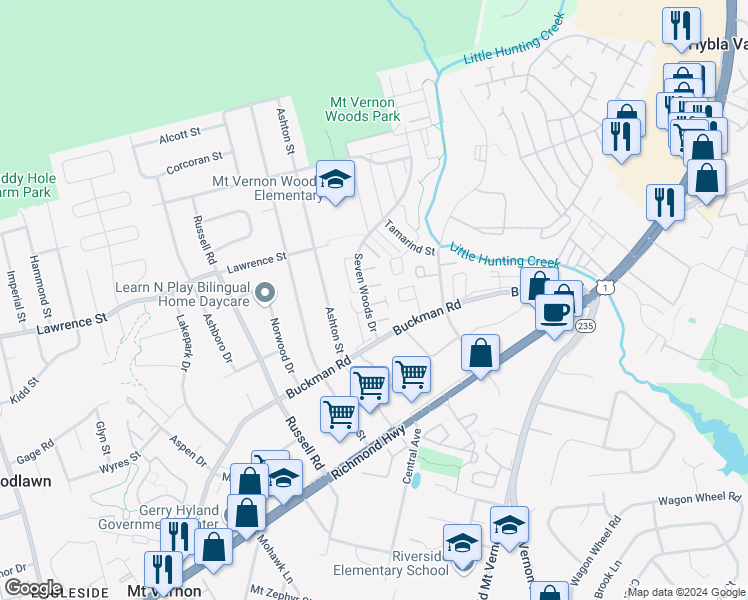Click the Google logo link

tap(33, 588)
